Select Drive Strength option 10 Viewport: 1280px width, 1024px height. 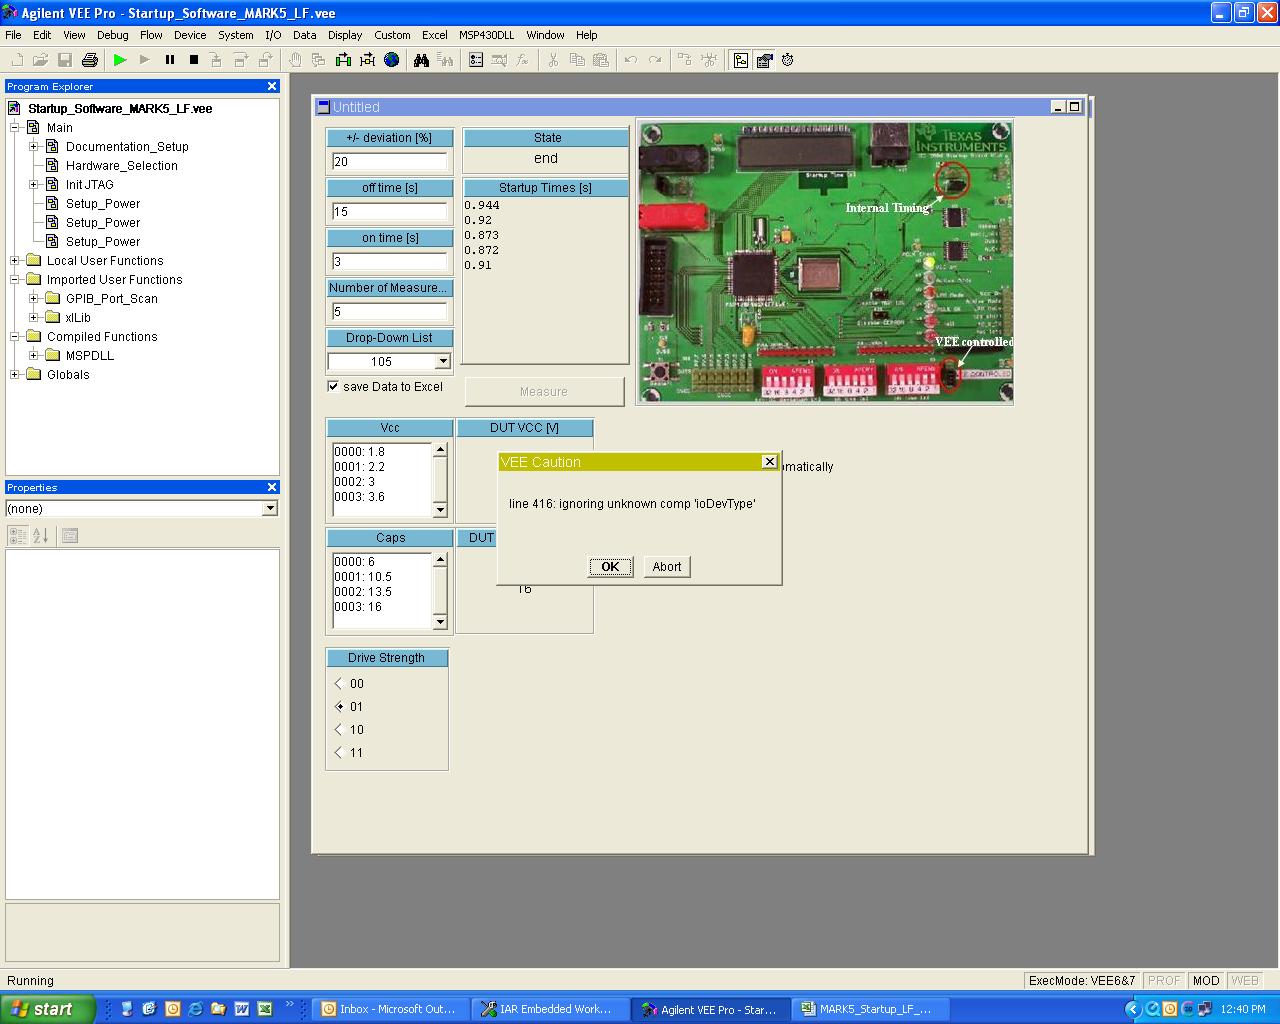[x=339, y=729]
